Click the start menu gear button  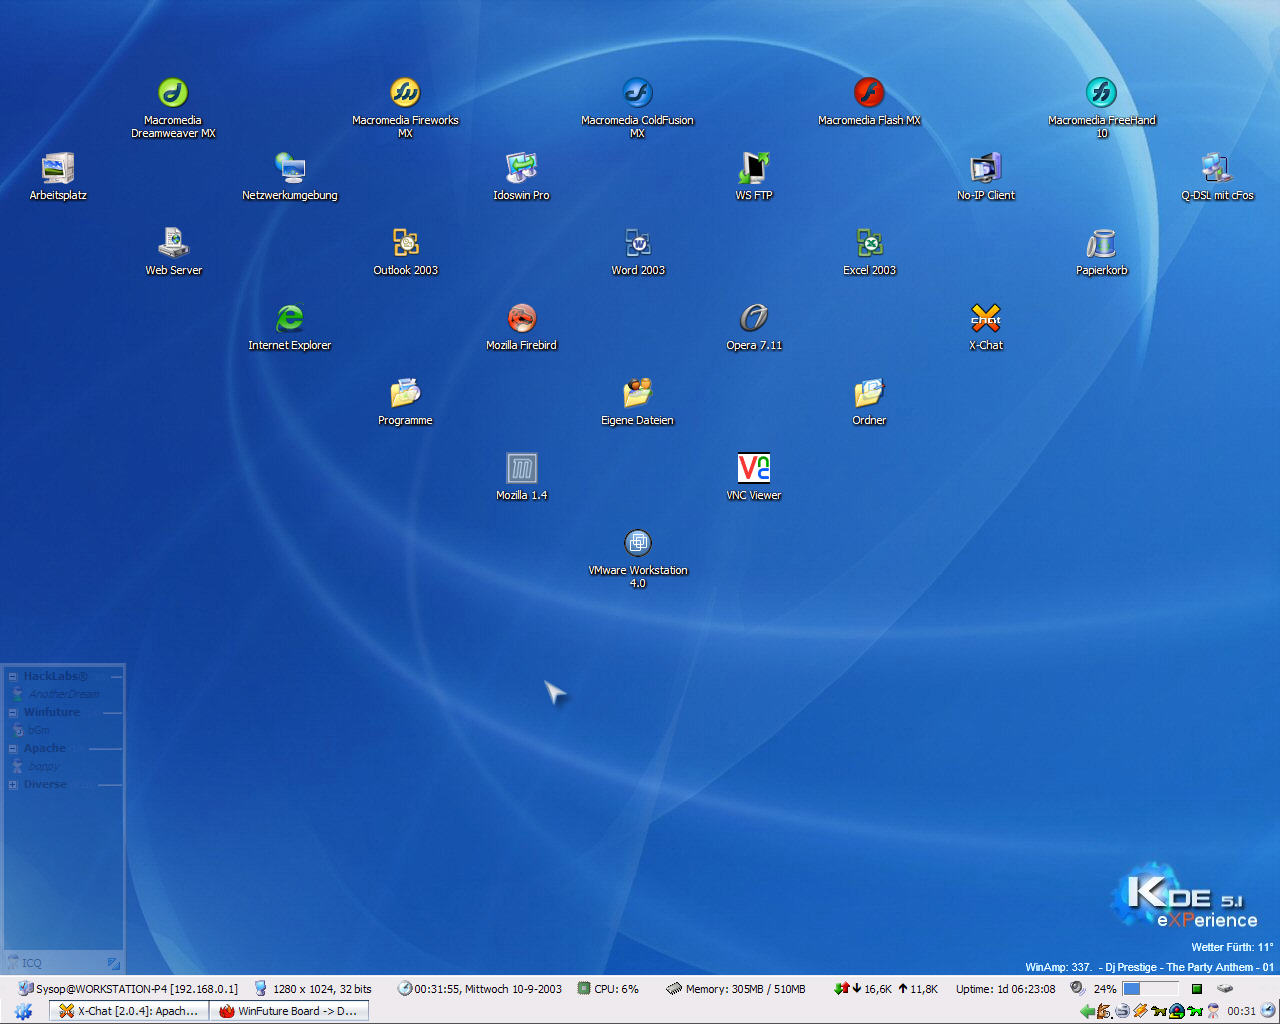pyautogui.click(x=23, y=1011)
